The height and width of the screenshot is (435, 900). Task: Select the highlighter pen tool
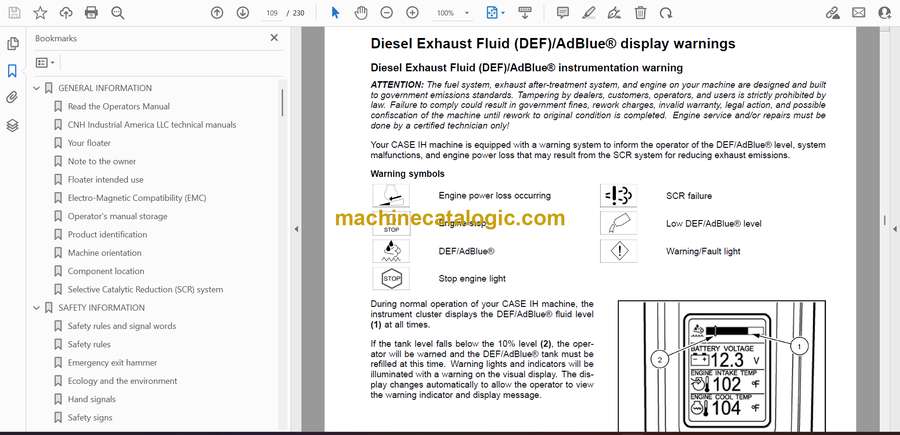point(588,13)
